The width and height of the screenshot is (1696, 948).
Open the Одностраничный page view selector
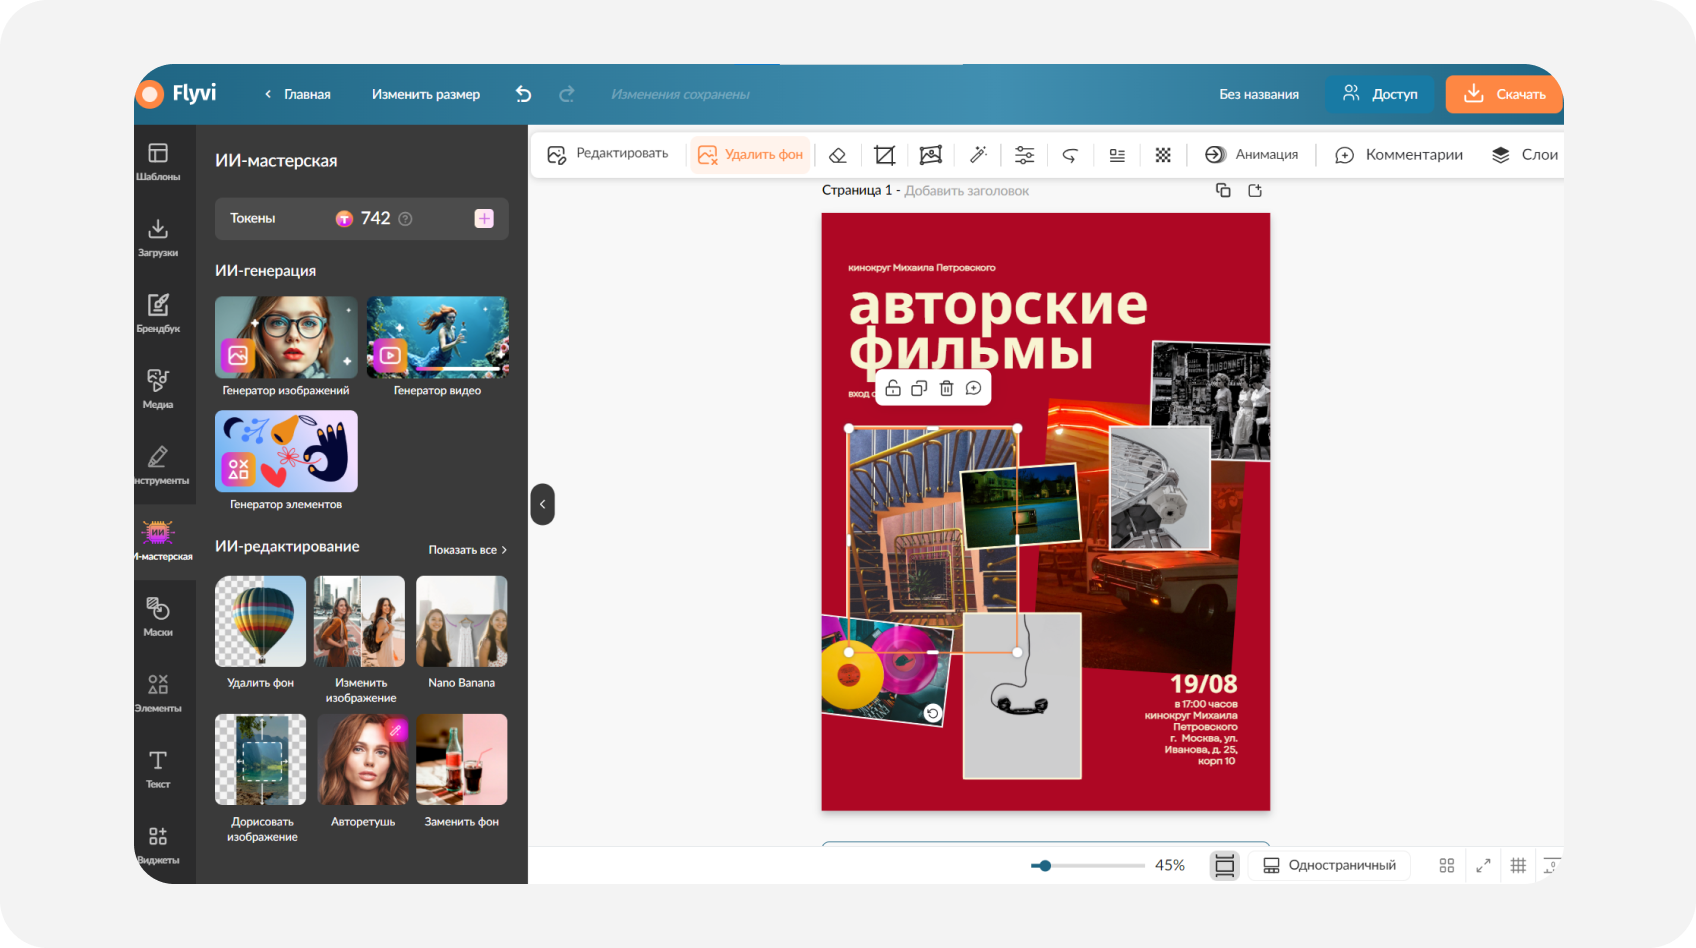coord(1329,865)
